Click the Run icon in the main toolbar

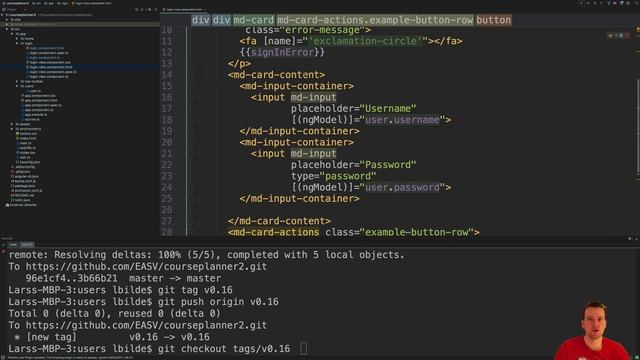(588, 3)
